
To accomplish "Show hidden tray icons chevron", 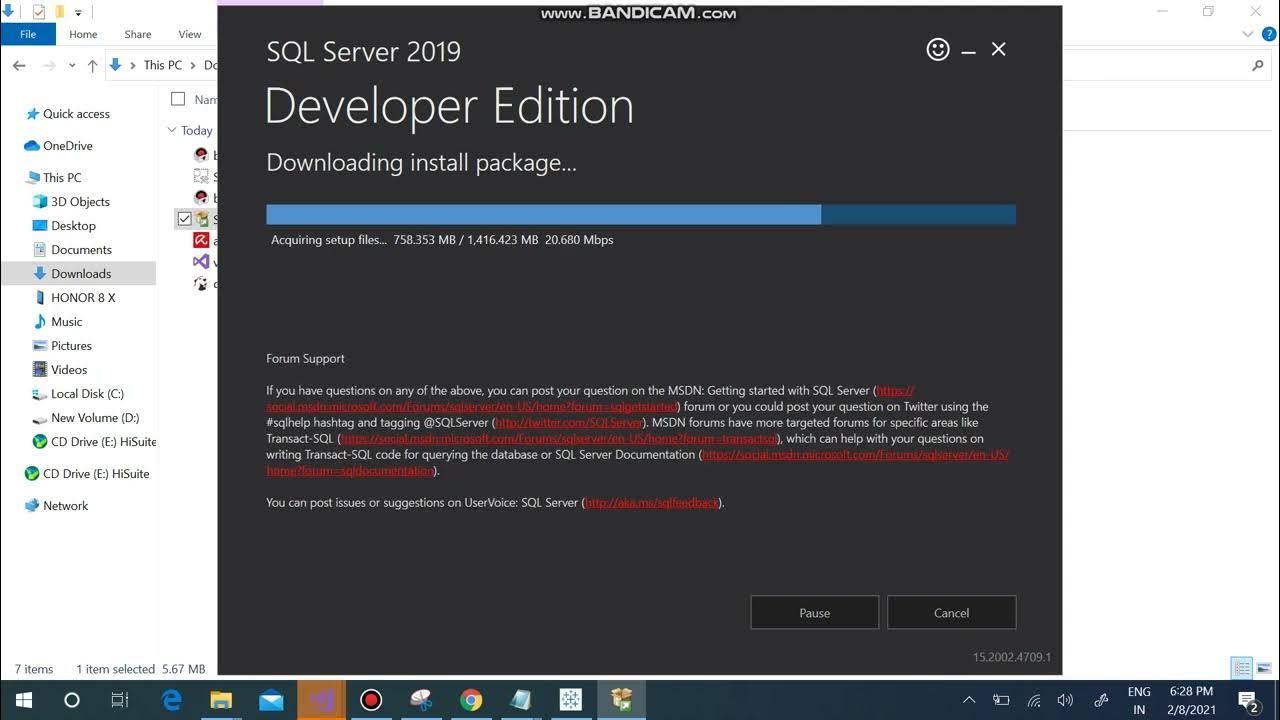I will [x=968, y=700].
